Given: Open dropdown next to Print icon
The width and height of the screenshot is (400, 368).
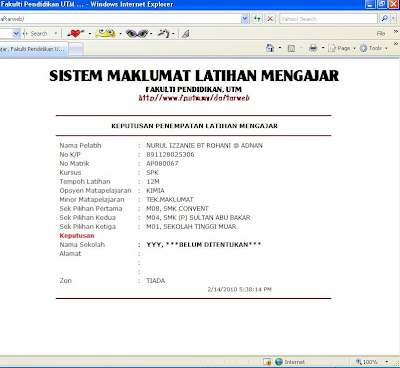Looking at the screenshot, I should click(x=323, y=48).
